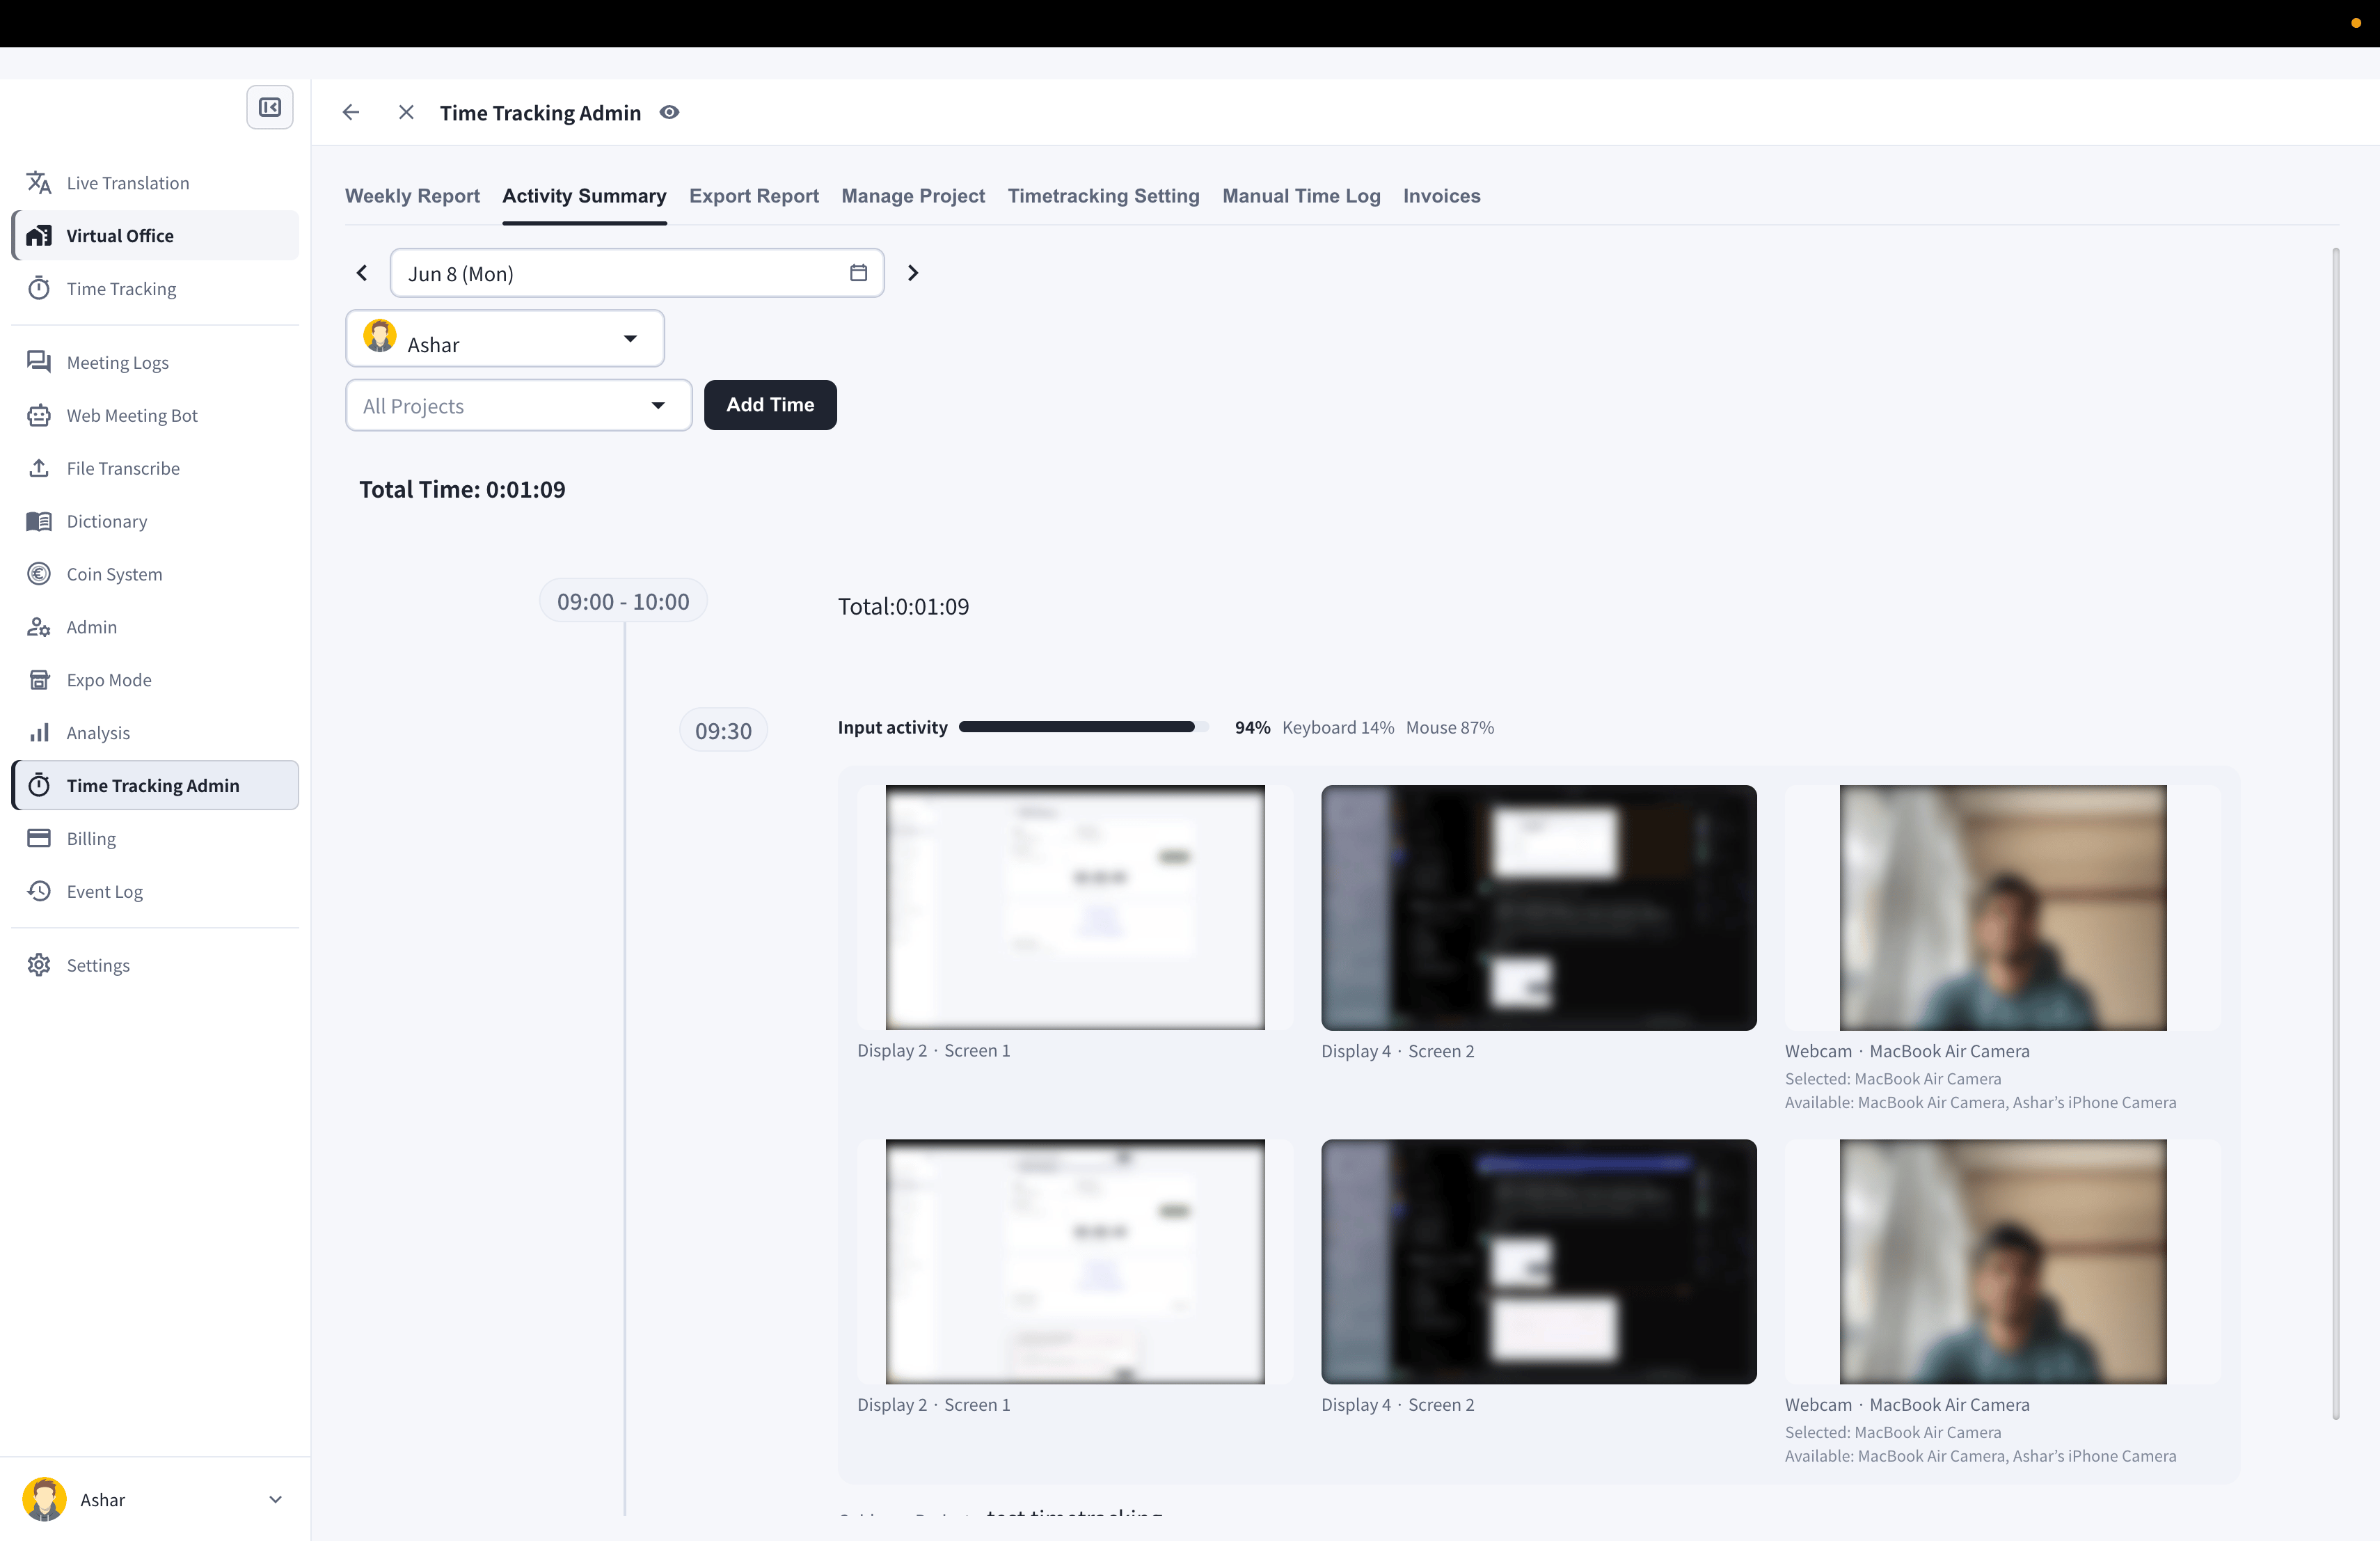Open the Settings gear icon
The height and width of the screenshot is (1541, 2380).
coord(39,965)
